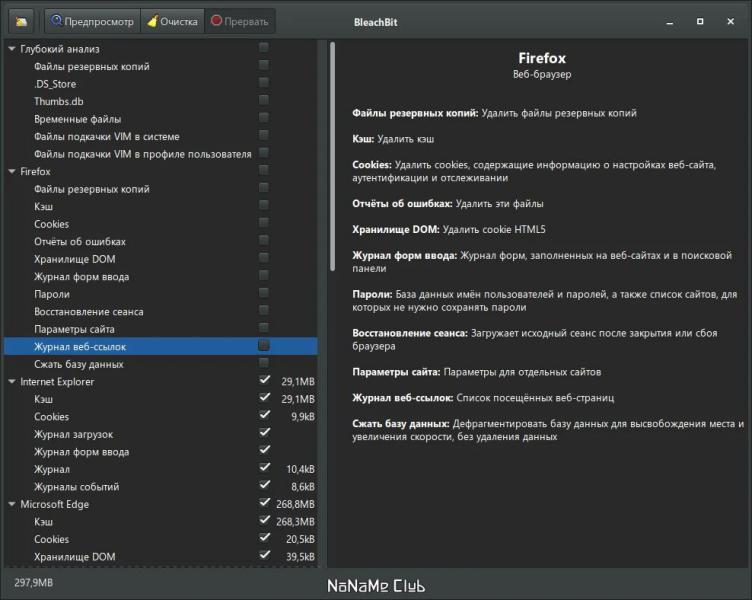Click the 297,9MB total in status bar
752x600 pixels.
pyautogui.click(x=34, y=583)
